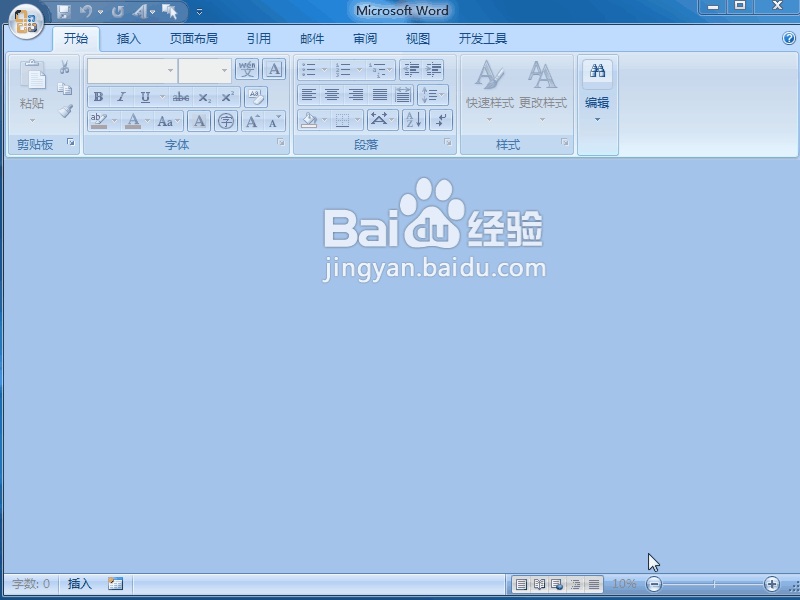This screenshot has height=600, width=800.
Task: Open the 段落 dialog launcher
Action: pyautogui.click(x=447, y=142)
